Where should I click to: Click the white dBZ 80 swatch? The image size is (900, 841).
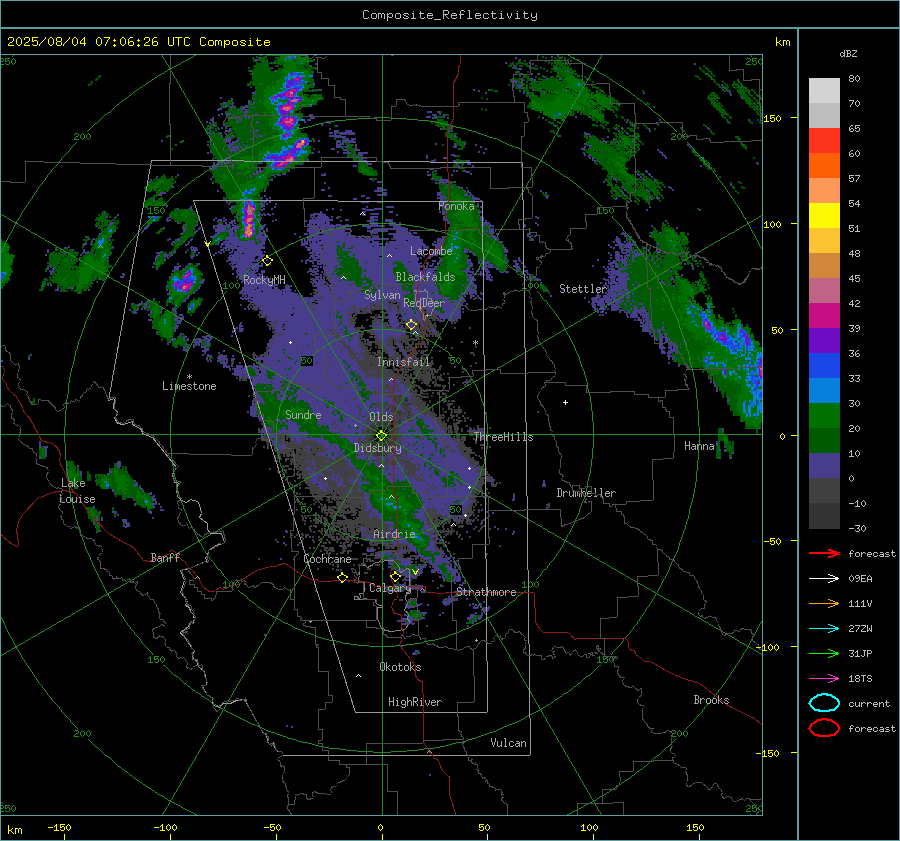(824, 90)
